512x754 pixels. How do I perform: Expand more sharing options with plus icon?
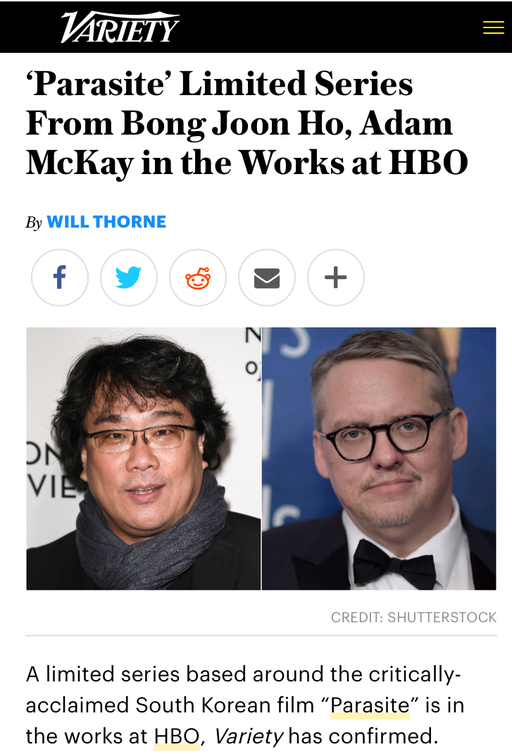click(x=336, y=277)
